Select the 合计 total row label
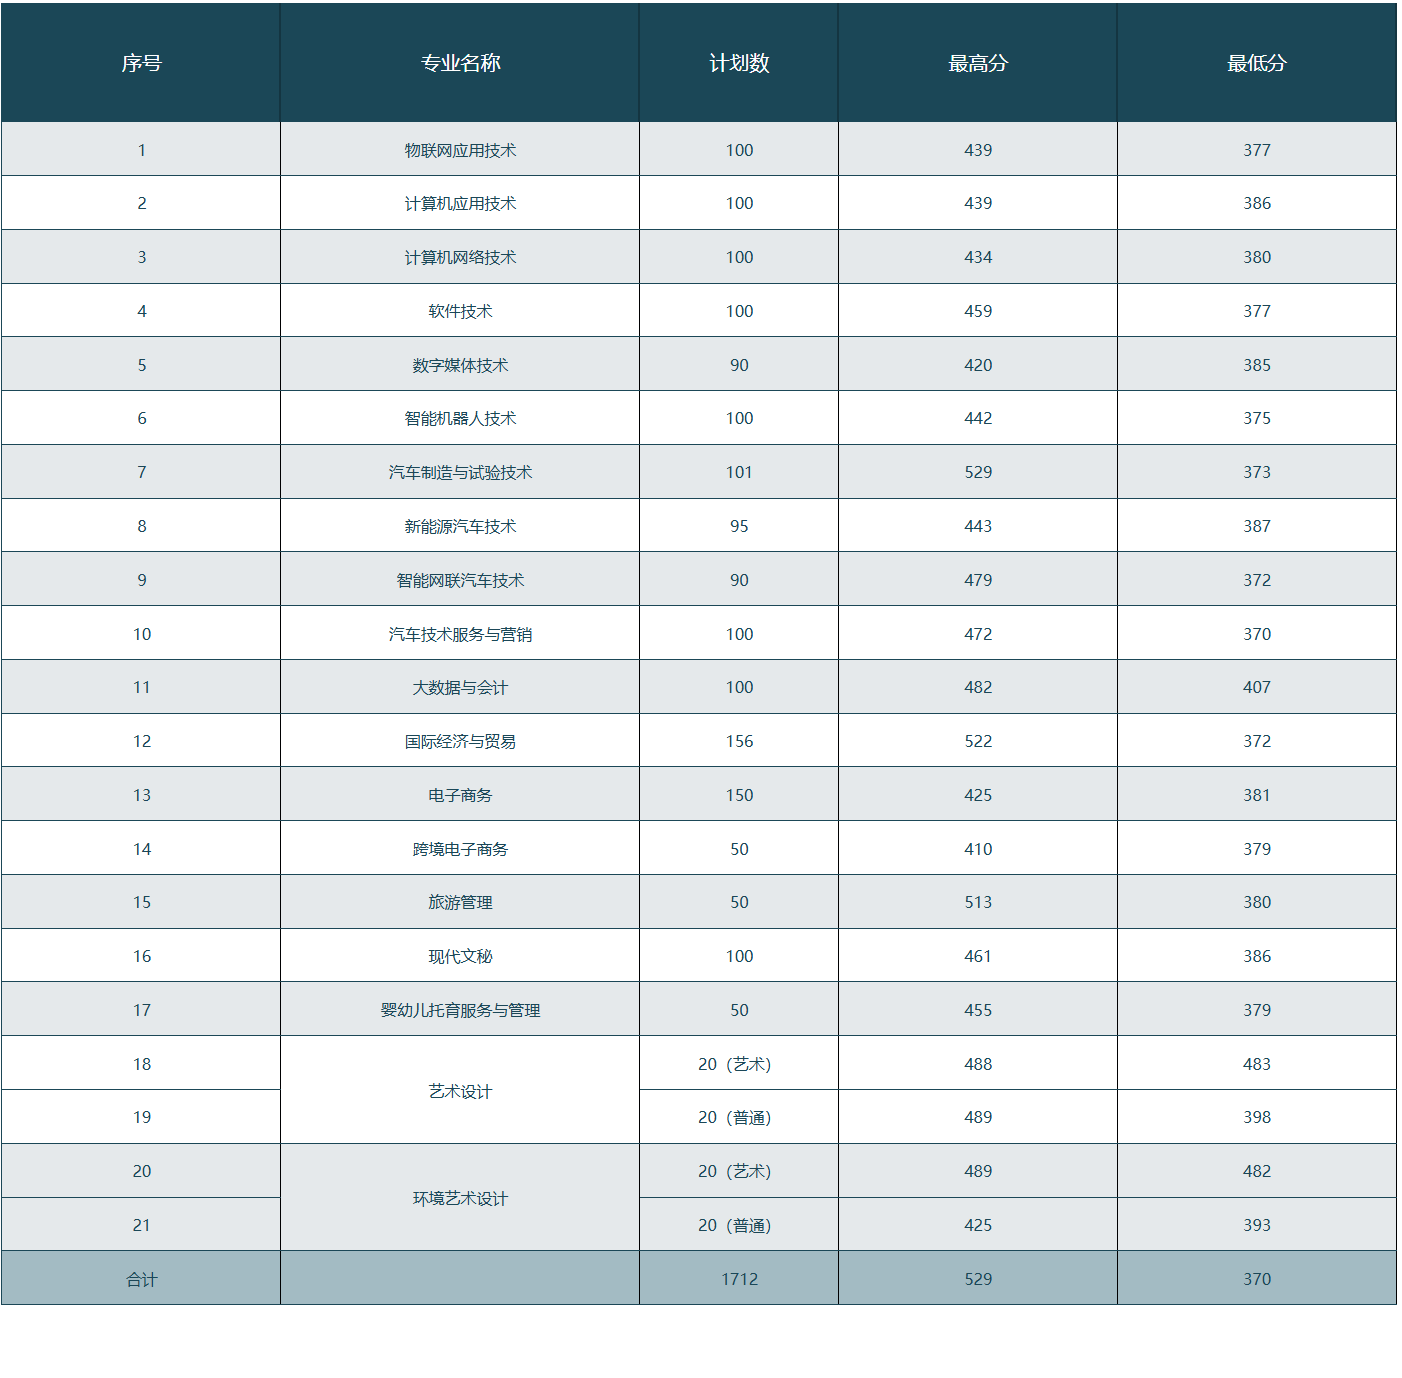This screenshot has height=1378, width=1402. (141, 1279)
